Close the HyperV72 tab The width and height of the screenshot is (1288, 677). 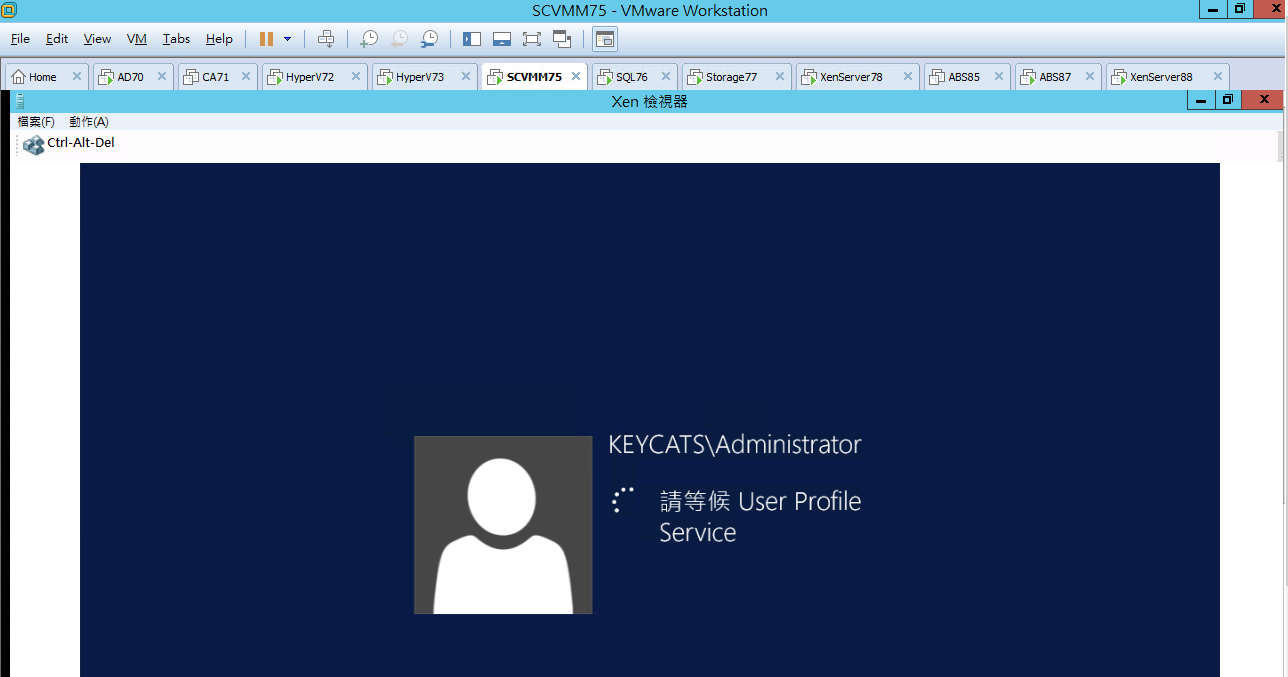[x=355, y=76]
